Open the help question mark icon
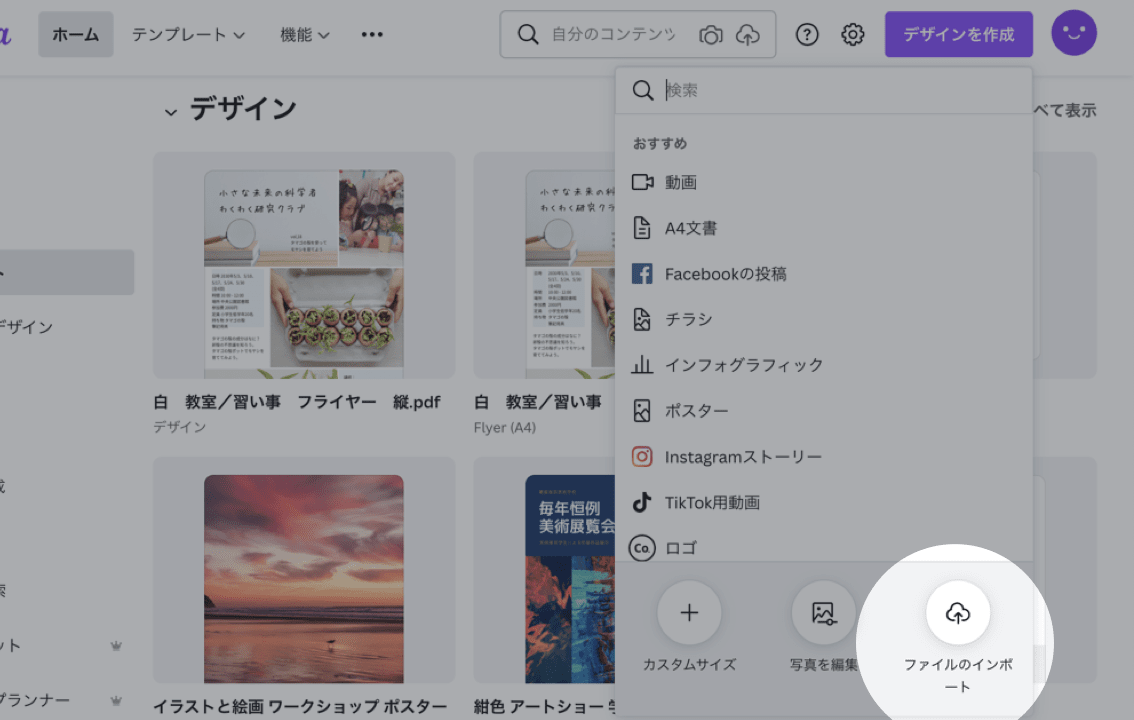 pos(807,33)
